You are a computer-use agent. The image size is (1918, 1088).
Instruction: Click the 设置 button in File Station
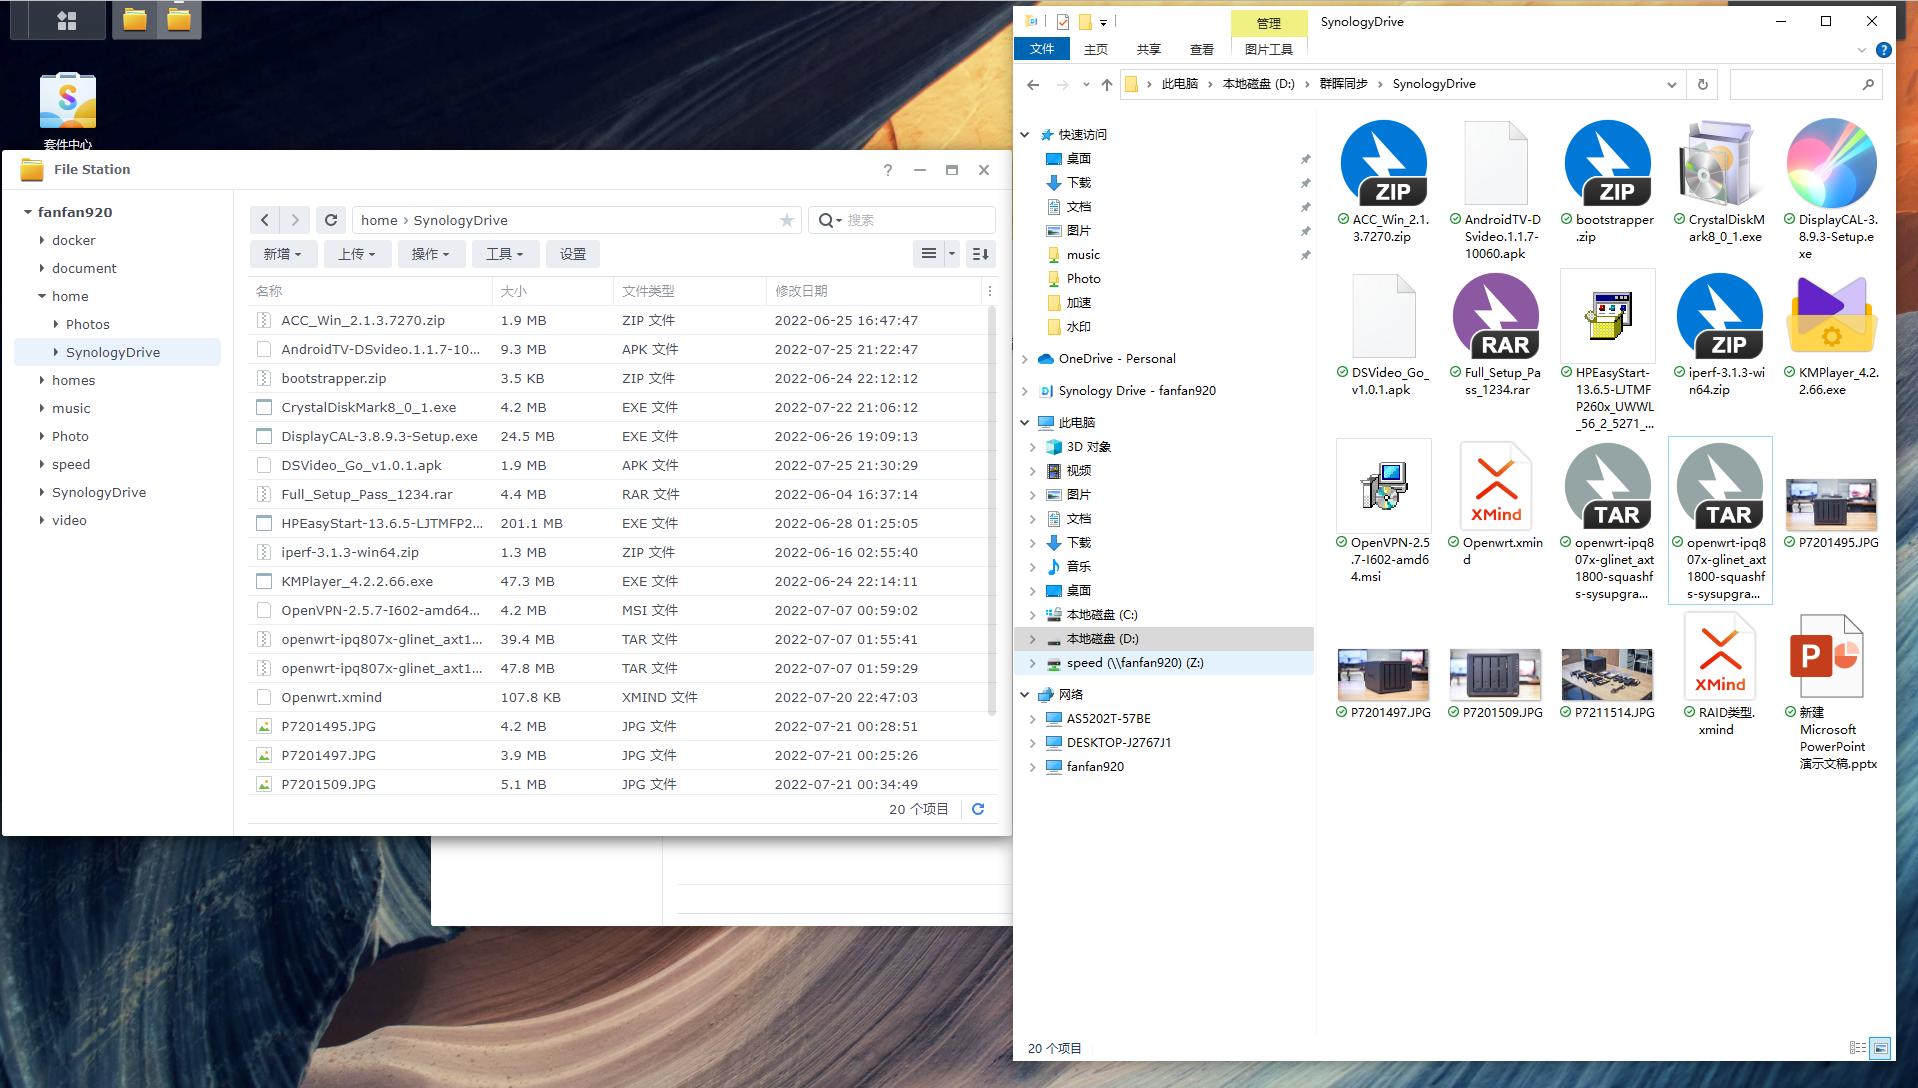click(x=573, y=254)
